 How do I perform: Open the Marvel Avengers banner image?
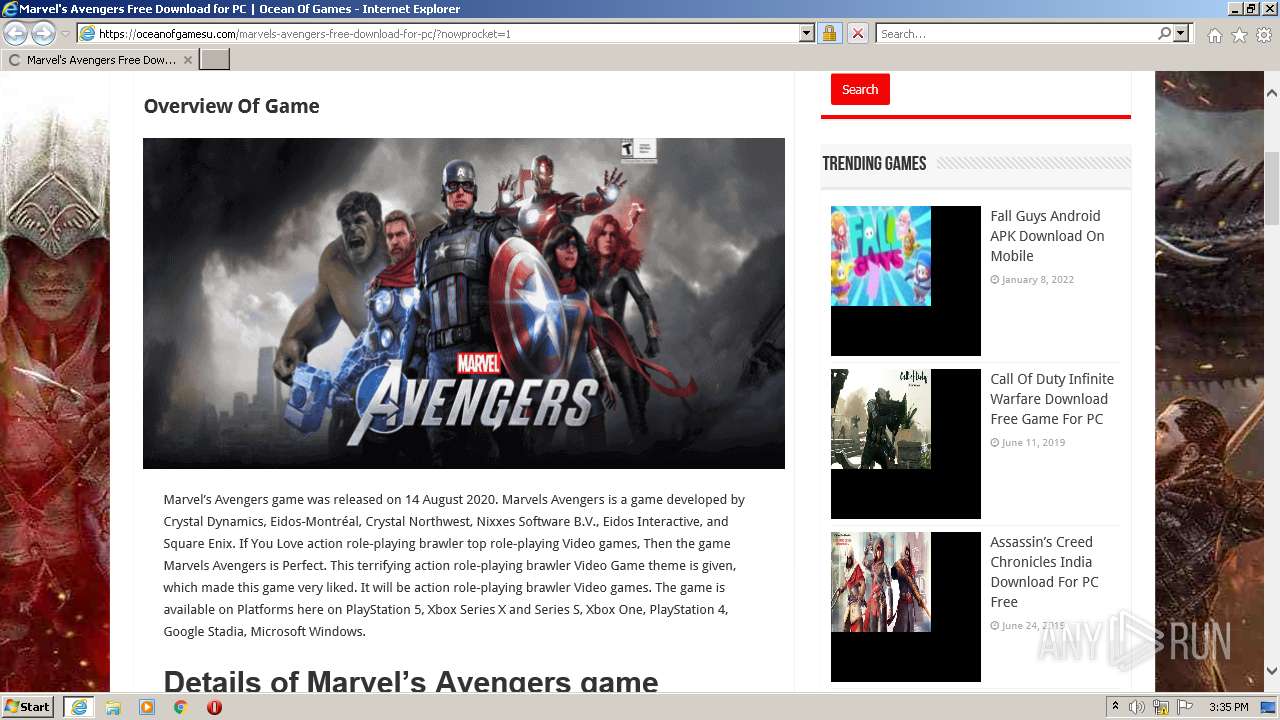tap(464, 303)
